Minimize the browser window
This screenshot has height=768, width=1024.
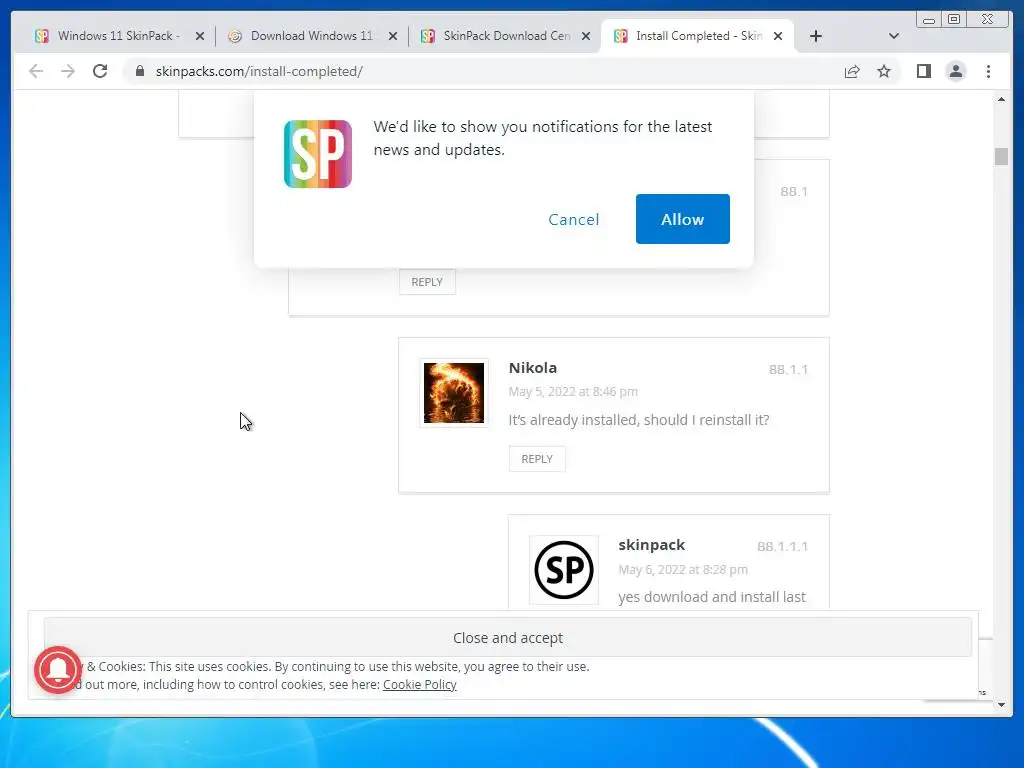[929, 20]
